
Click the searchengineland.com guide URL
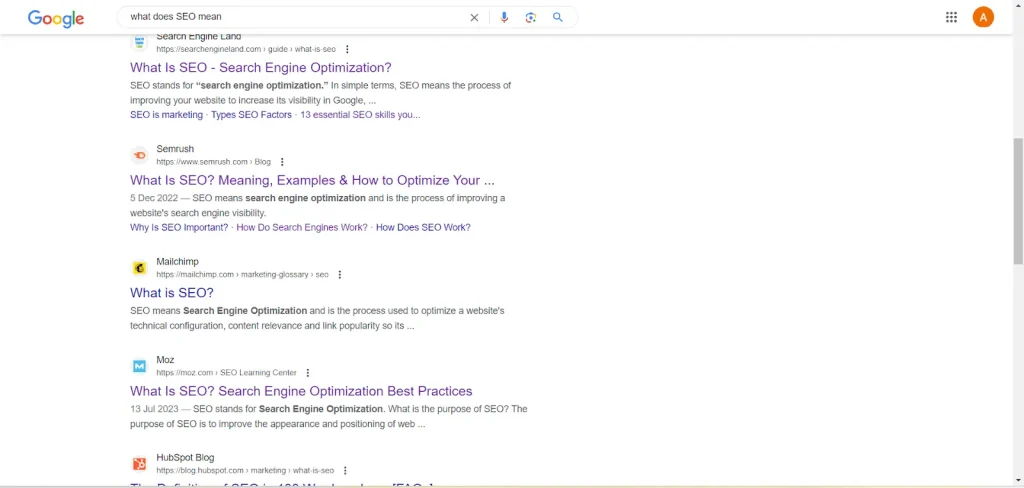pyautogui.click(x=246, y=50)
